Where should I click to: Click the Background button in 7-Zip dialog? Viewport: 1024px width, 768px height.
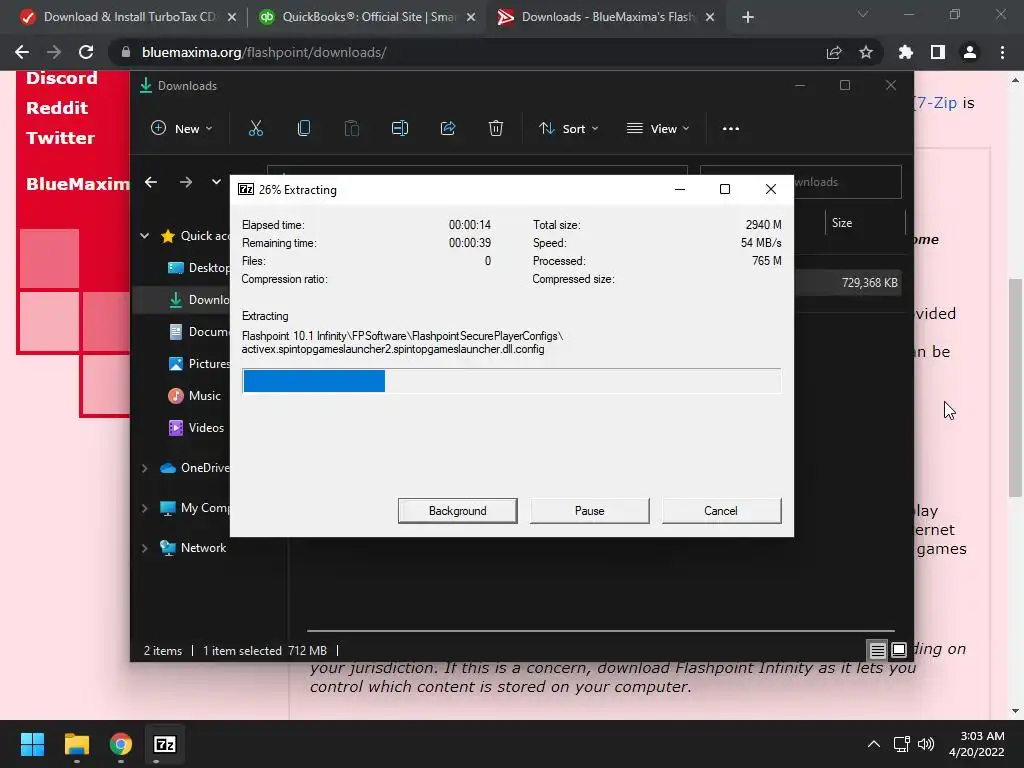coord(457,511)
